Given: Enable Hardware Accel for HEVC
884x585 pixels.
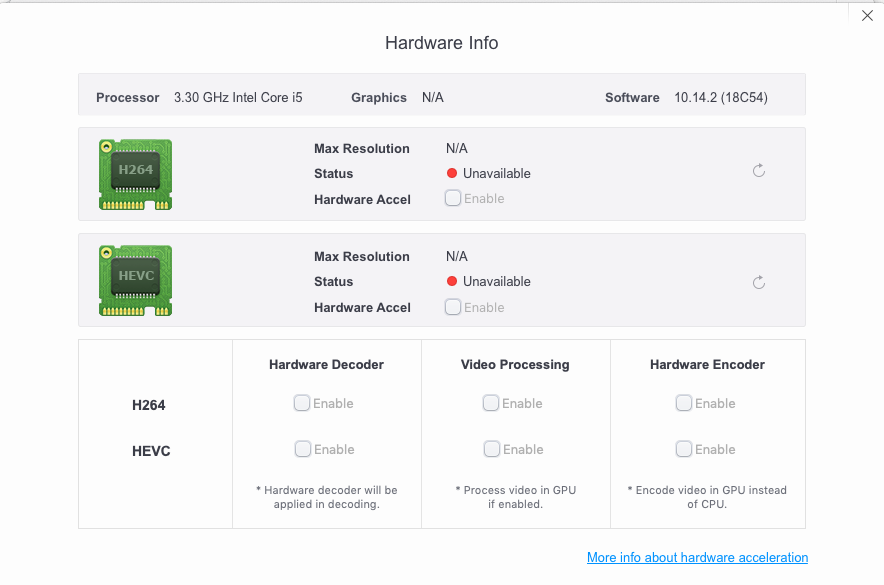Looking at the screenshot, I should point(453,307).
